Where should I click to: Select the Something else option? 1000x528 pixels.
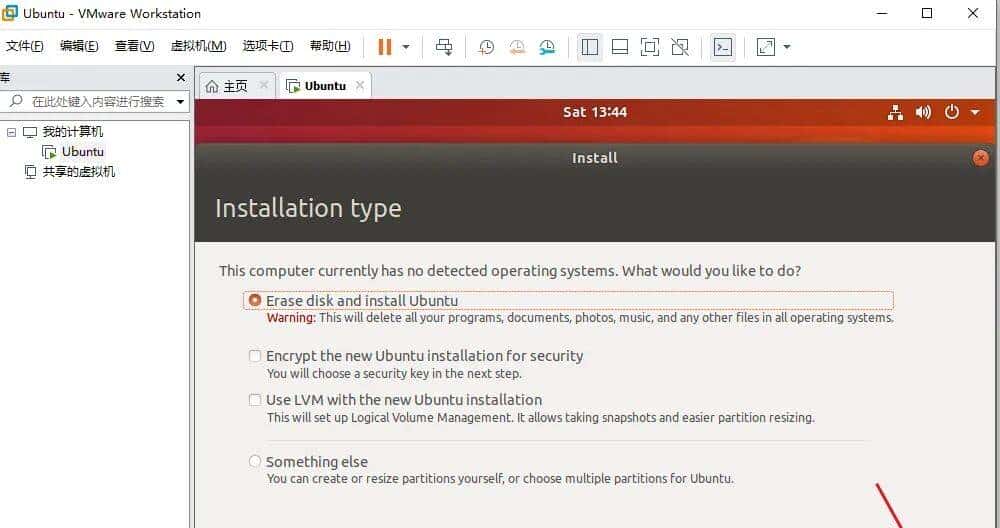pos(254,461)
